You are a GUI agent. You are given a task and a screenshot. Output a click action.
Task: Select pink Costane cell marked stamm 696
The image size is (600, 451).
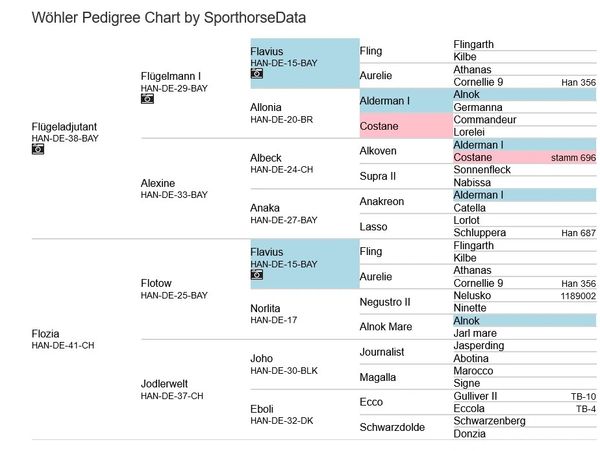472,158
